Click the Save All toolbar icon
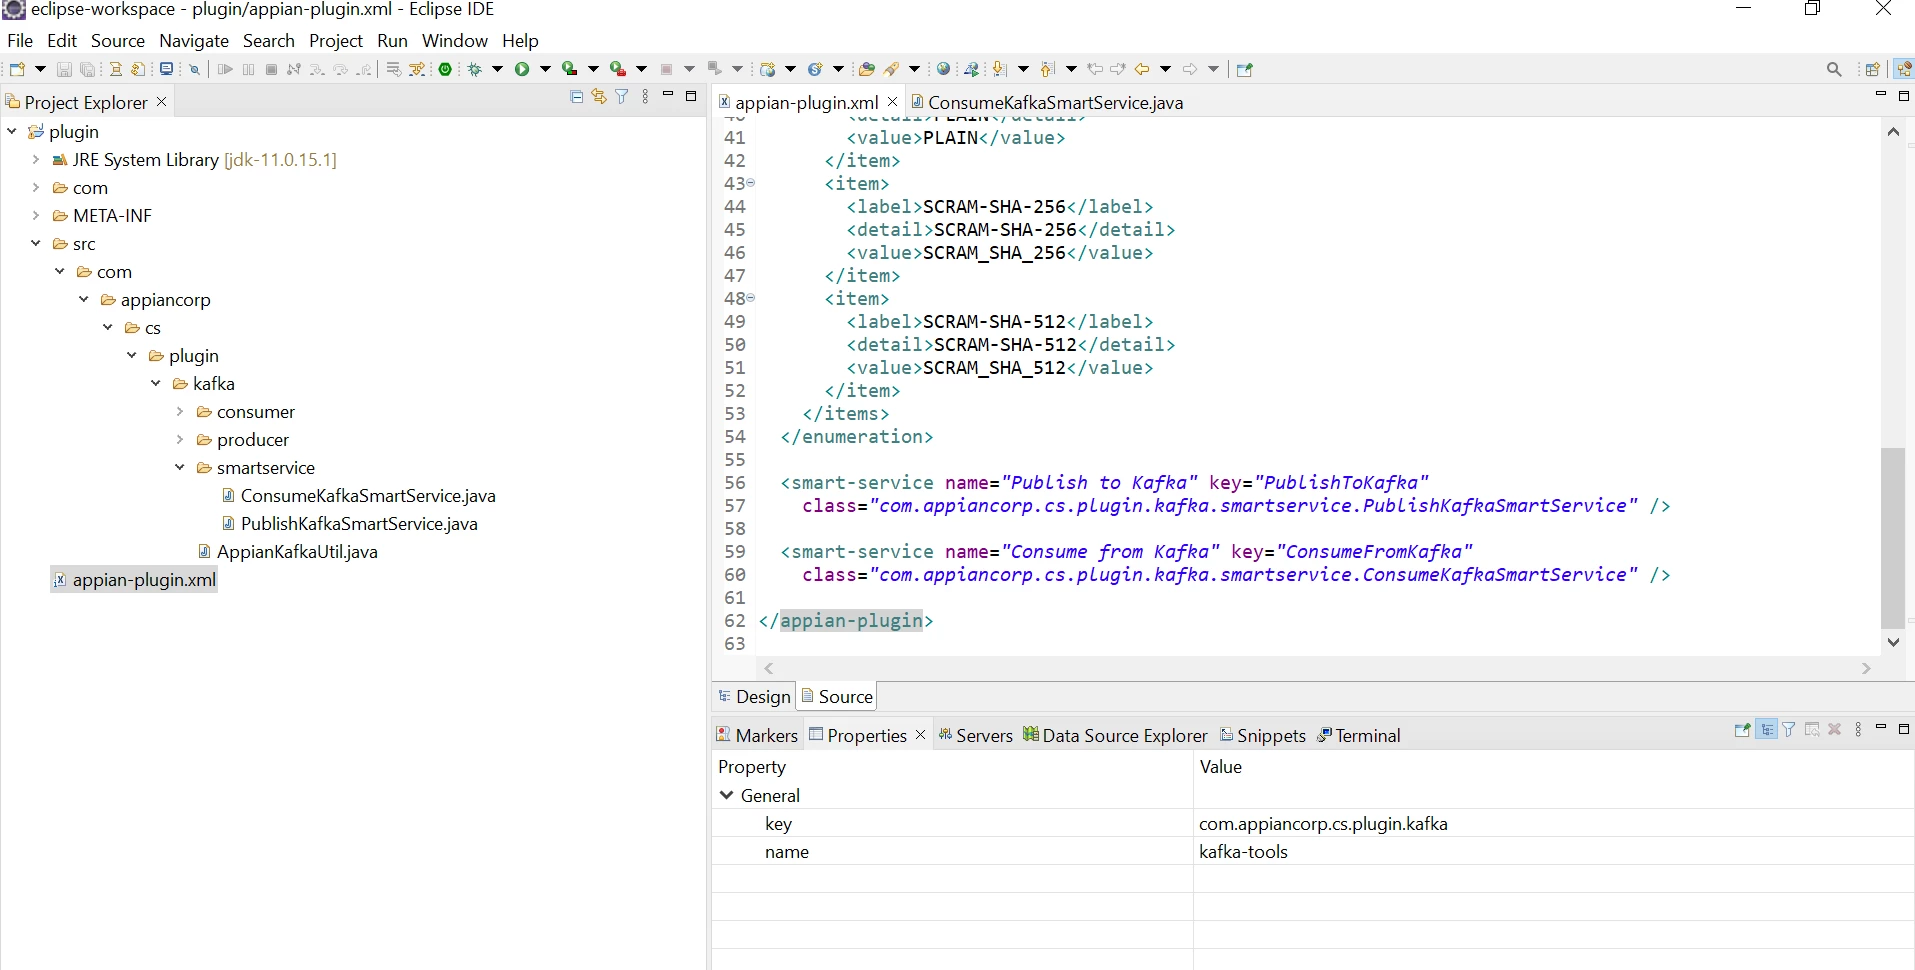This screenshot has height=970, width=1915. pos(88,69)
